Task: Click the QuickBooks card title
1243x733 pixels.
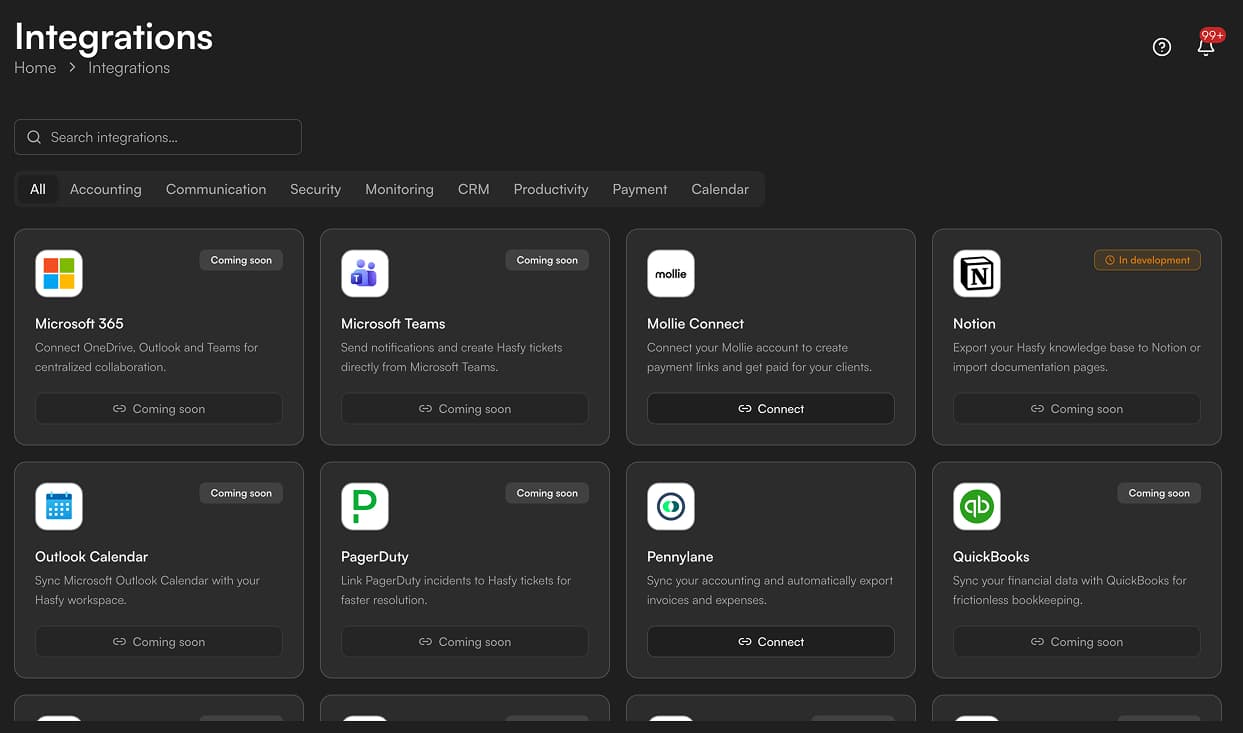Action: 991,557
